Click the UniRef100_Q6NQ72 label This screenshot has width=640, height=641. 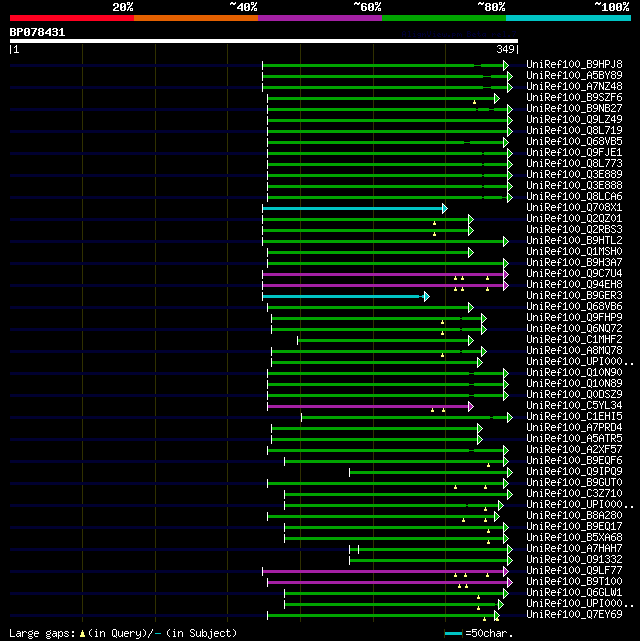click(574, 329)
